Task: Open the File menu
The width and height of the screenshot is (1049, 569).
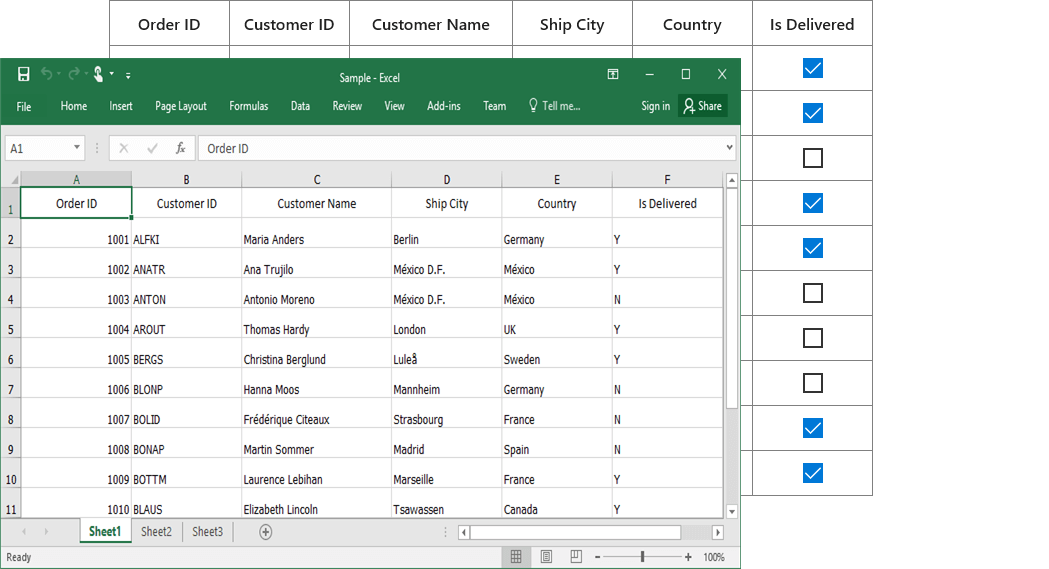Action: click(23, 106)
